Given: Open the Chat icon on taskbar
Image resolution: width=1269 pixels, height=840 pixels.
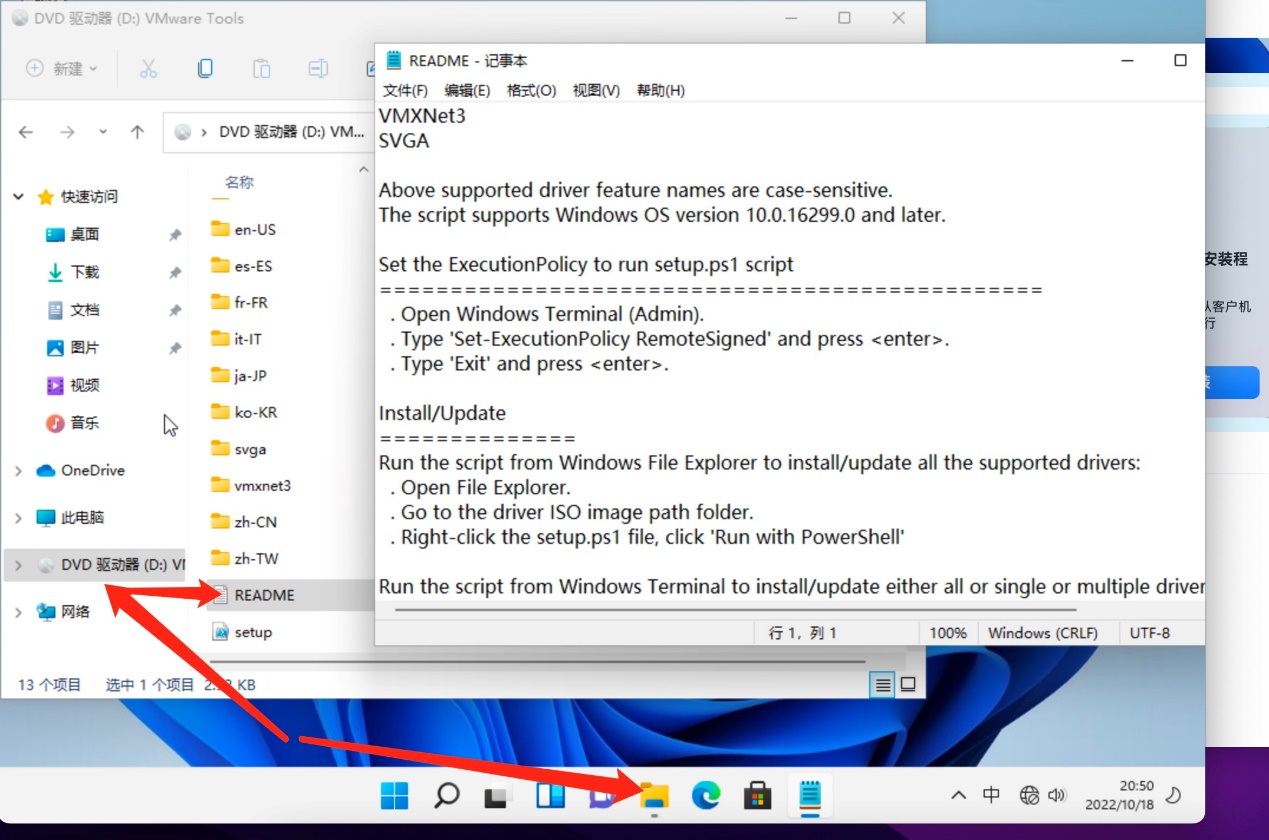Looking at the screenshot, I should [602, 796].
